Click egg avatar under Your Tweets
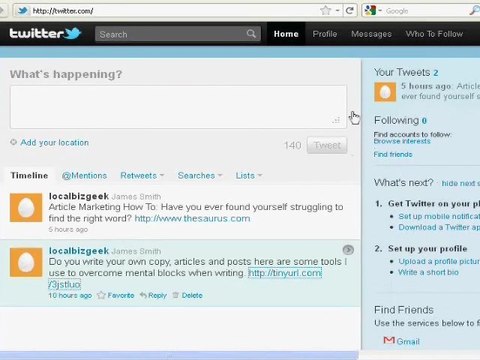 [x=385, y=92]
